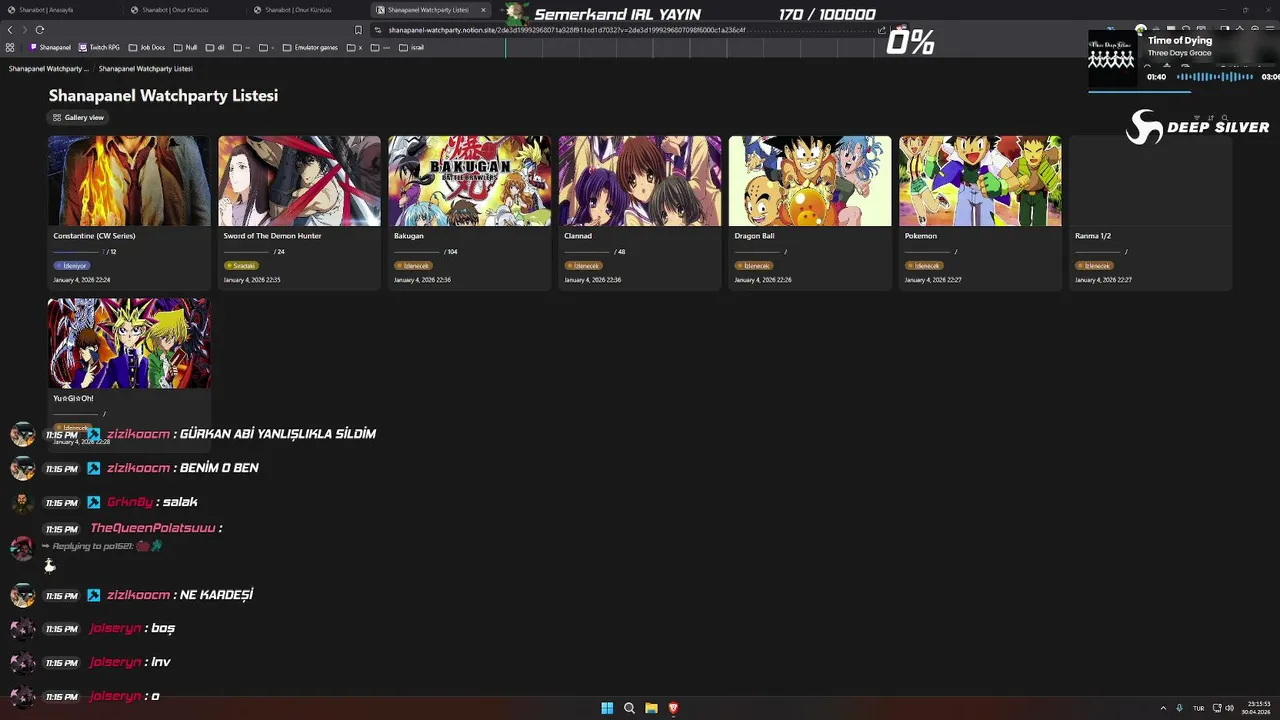The height and width of the screenshot is (720, 1280).
Task: Switch to third tab Shanabot | Onur Kürsüsü
Action: click(306, 10)
